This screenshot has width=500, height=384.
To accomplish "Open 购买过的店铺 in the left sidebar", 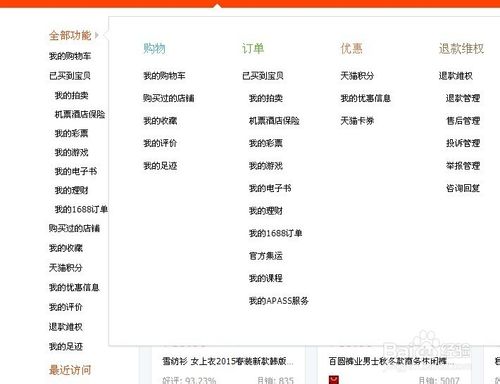I will pyautogui.click(x=74, y=228).
